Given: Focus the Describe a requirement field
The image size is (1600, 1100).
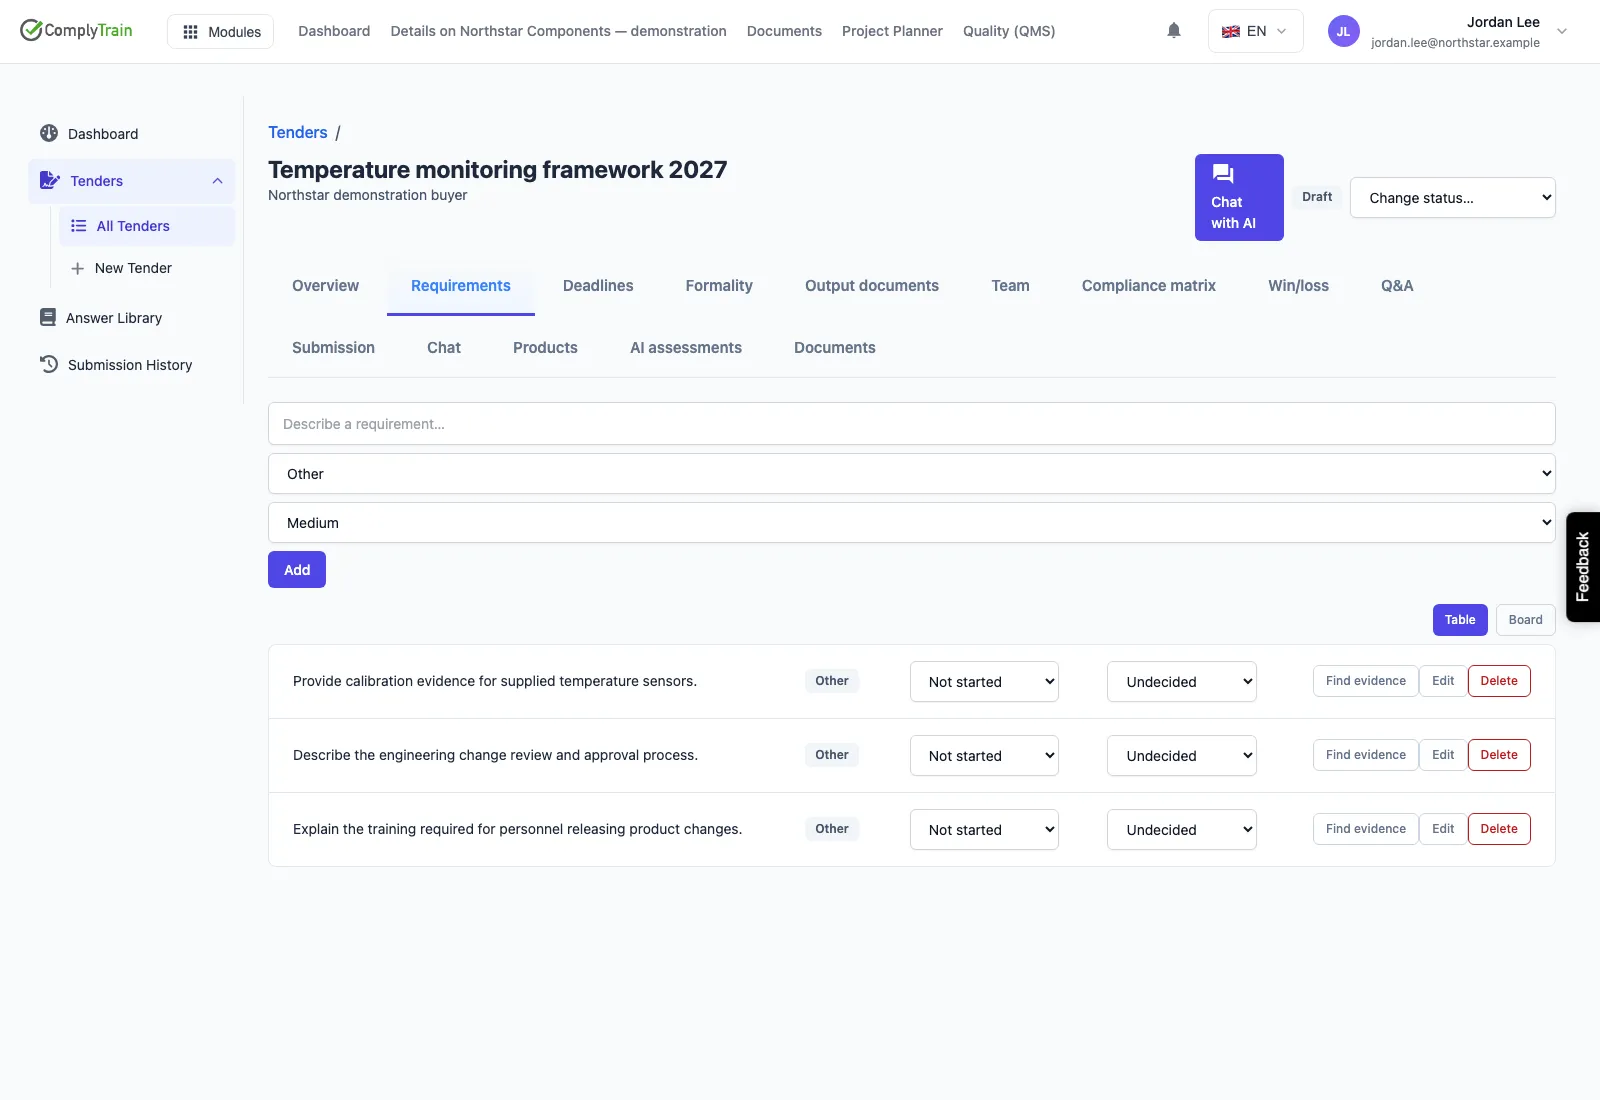Looking at the screenshot, I should [x=912, y=423].
